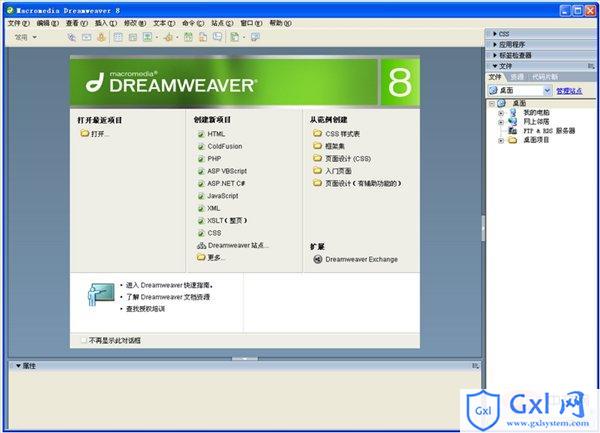This screenshot has width=600, height=433.
Task: Click the Email Link envelope icon
Action: [x=87, y=37]
